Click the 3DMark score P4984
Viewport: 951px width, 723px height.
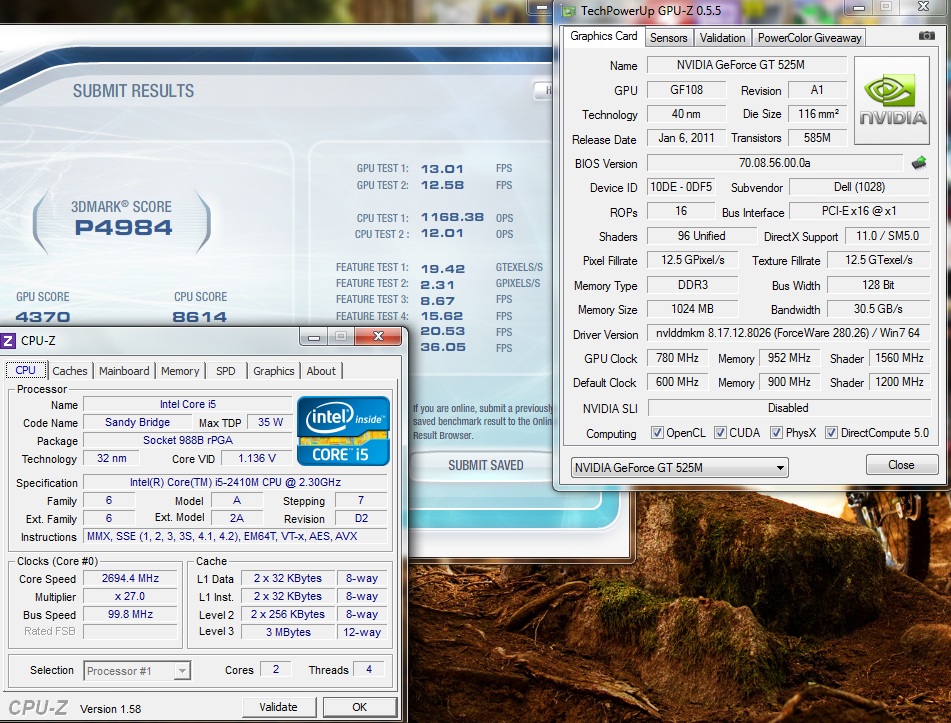pyautogui.click(x=123, y=227)
